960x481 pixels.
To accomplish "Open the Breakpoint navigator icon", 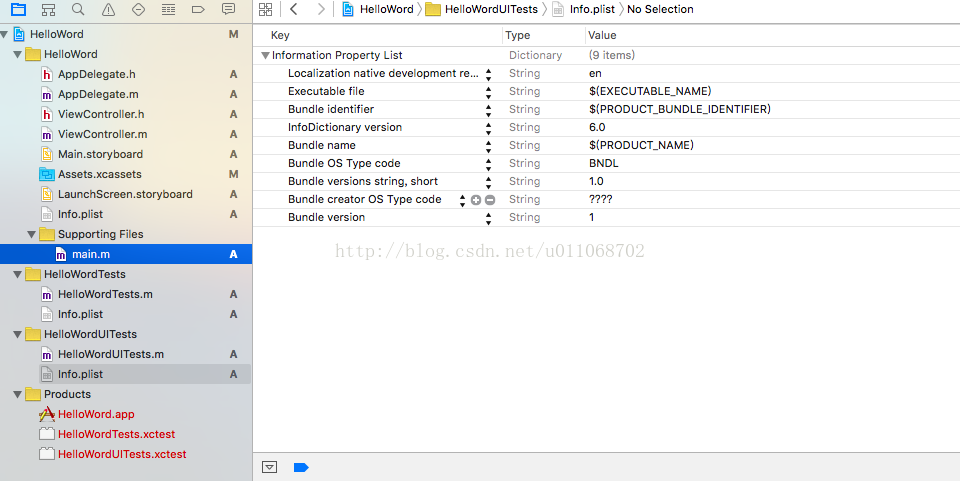I will (198, 9).
